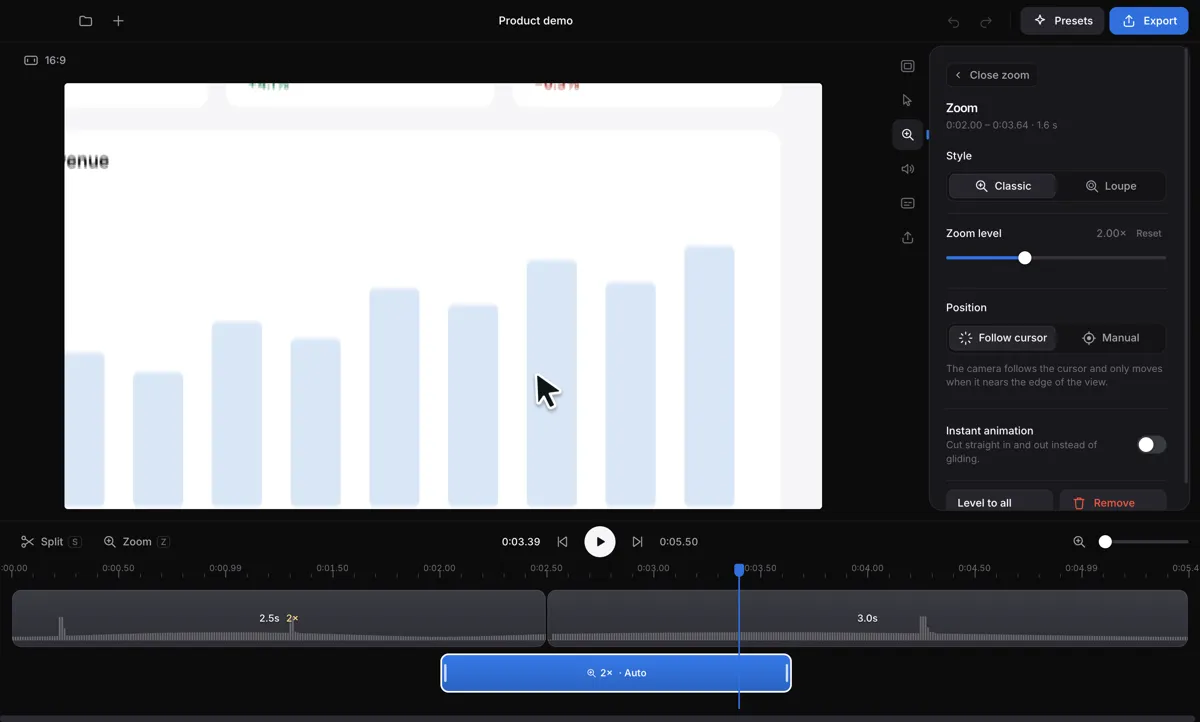Click the 2.00× zoom level value
This screenshot has width=1200, height=722.
tap(1111, 233)
